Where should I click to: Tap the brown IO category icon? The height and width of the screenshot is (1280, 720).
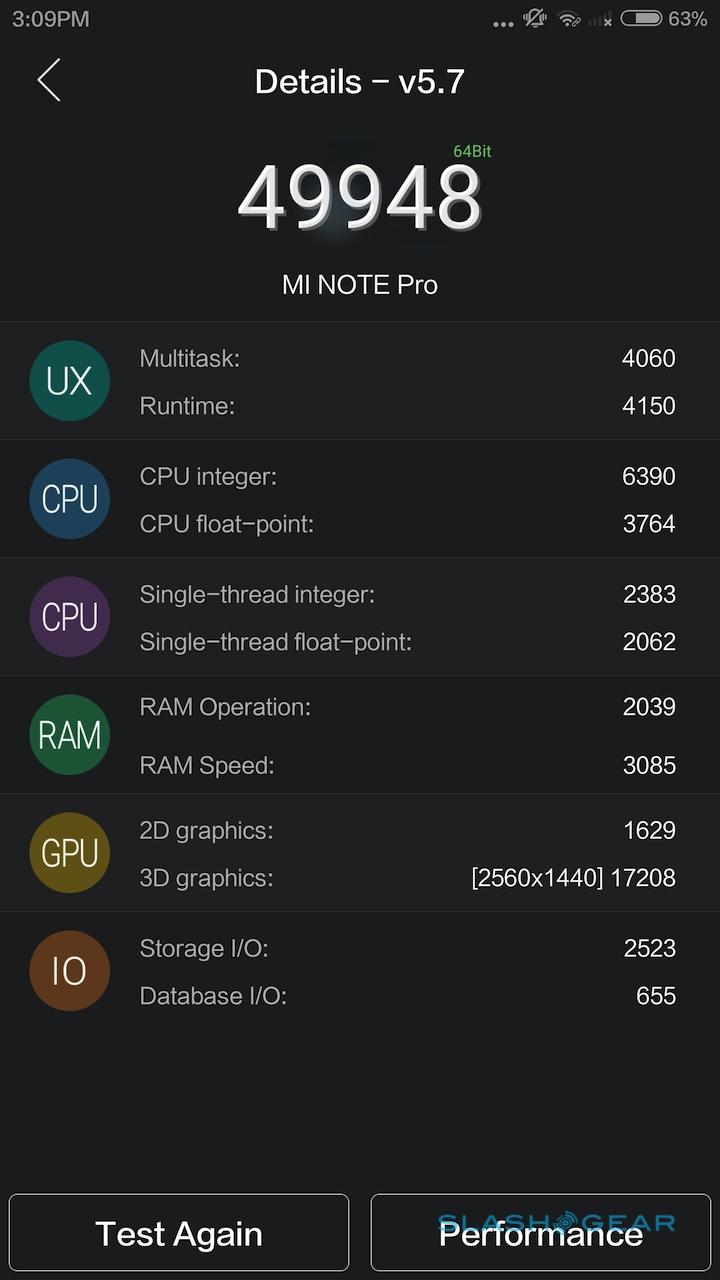69,971
